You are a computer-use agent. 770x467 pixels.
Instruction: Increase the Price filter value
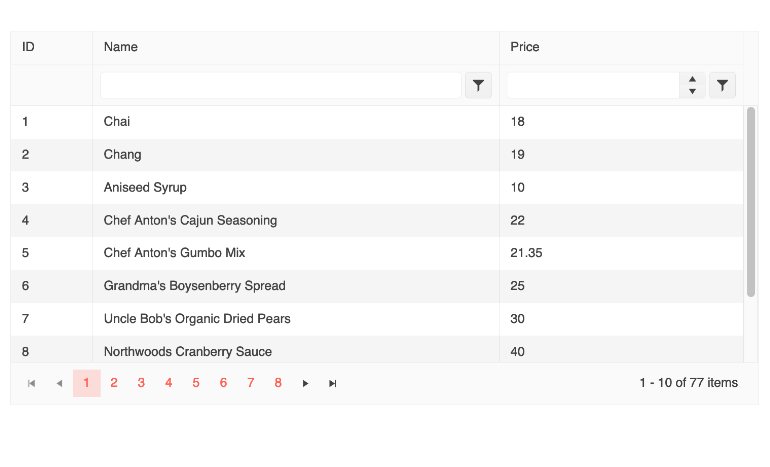(x=692, y=79)
